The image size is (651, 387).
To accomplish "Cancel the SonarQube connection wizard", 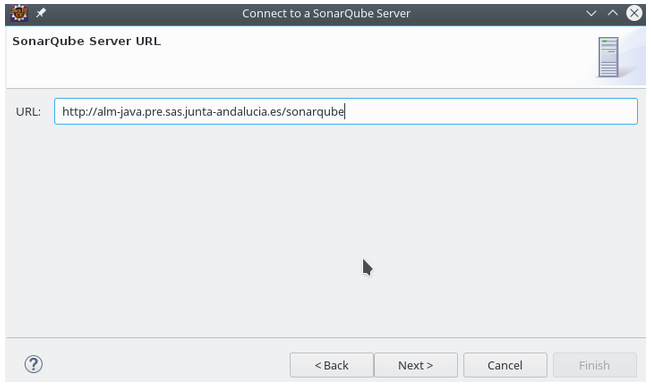I will [505, 365].
